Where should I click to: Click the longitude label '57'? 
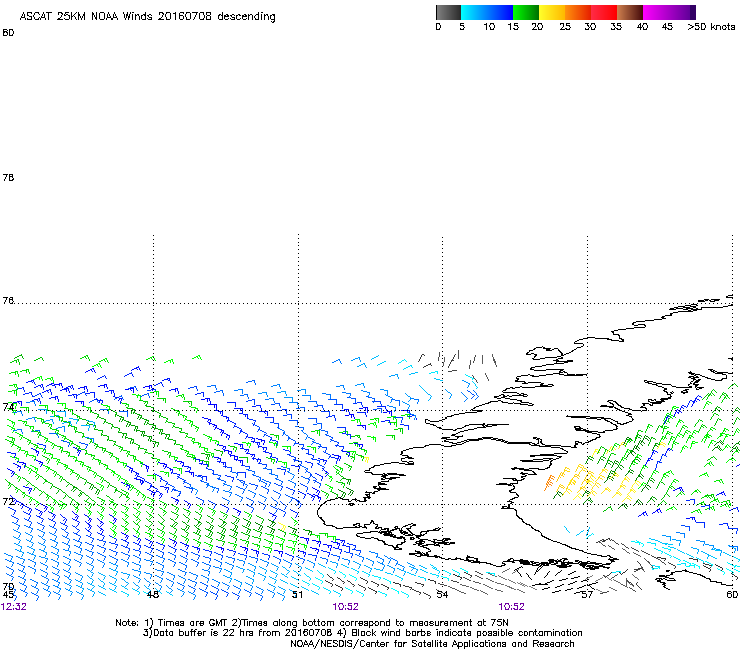pyautogui.click(x=587, y=594)
